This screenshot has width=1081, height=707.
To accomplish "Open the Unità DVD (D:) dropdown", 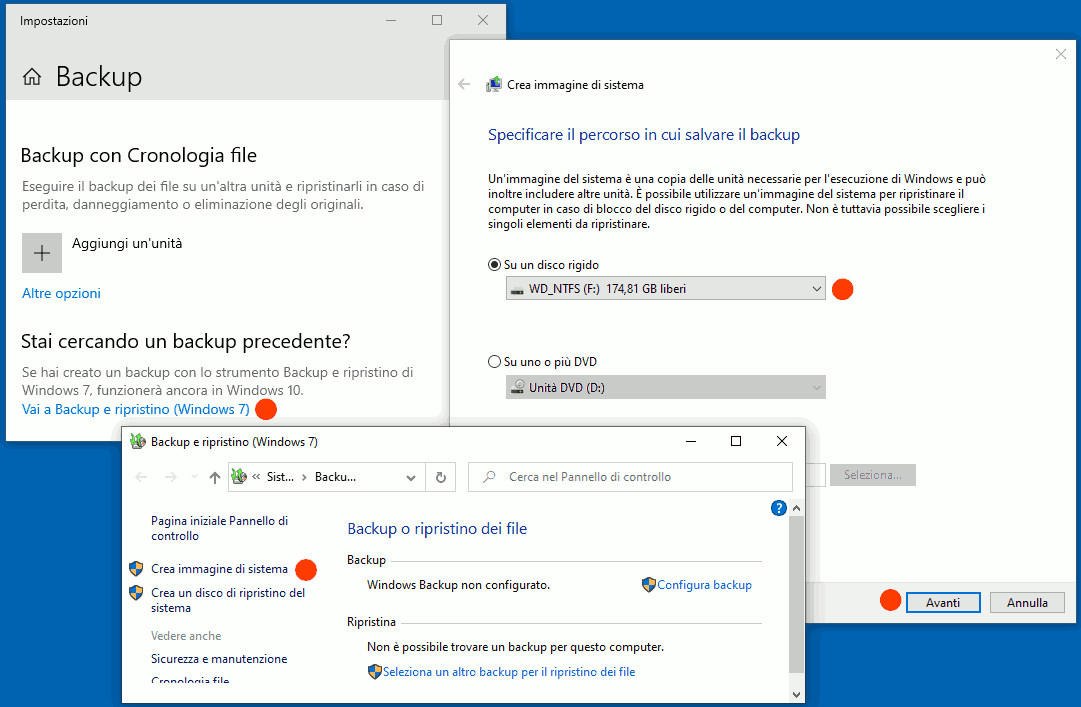I will [x=665, y=387].
